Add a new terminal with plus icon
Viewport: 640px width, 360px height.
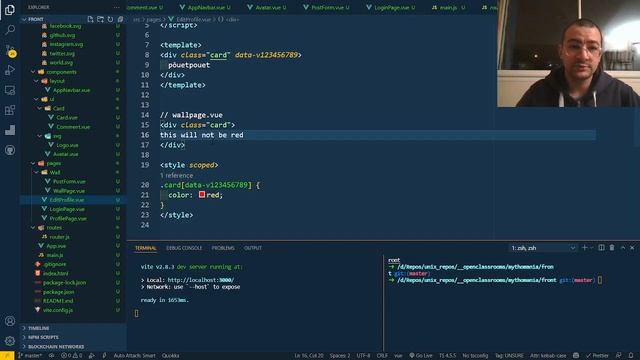click(584, 248)
